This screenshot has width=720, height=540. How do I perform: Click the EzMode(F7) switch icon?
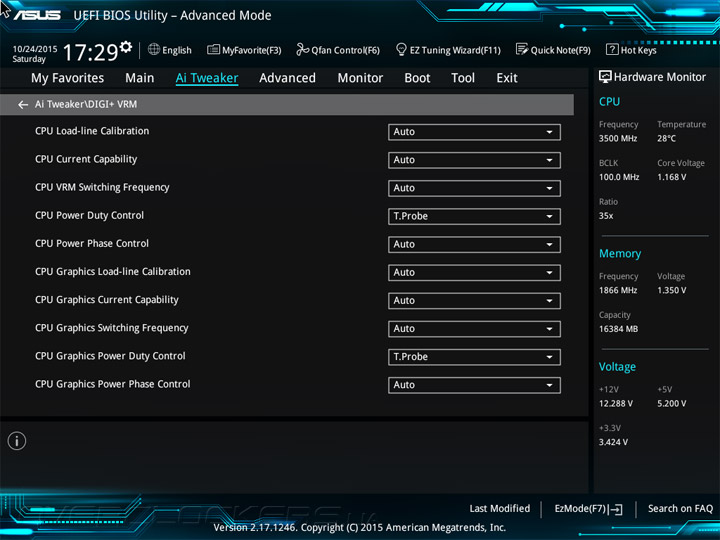point(617,509)
